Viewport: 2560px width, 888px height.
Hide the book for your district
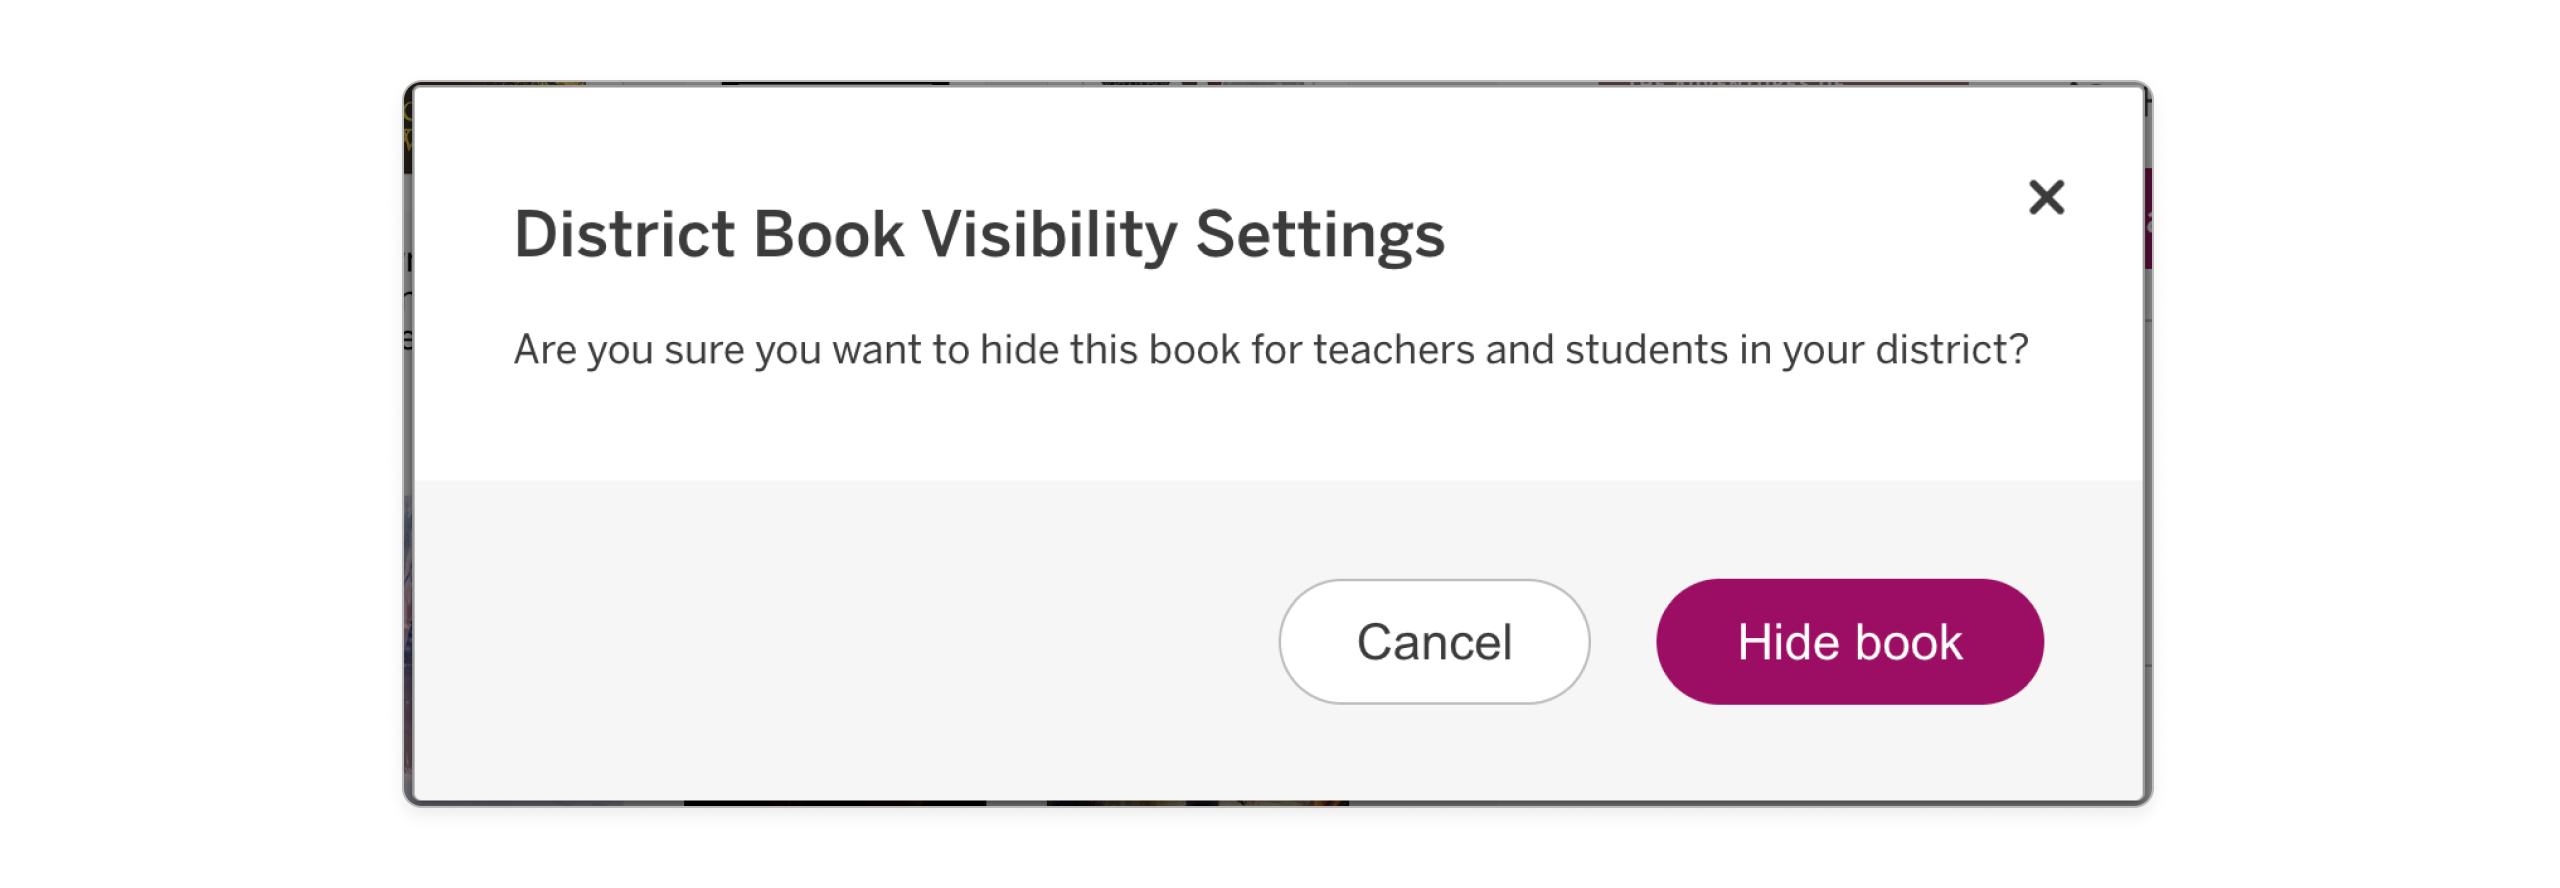[x=1849, y=641]
